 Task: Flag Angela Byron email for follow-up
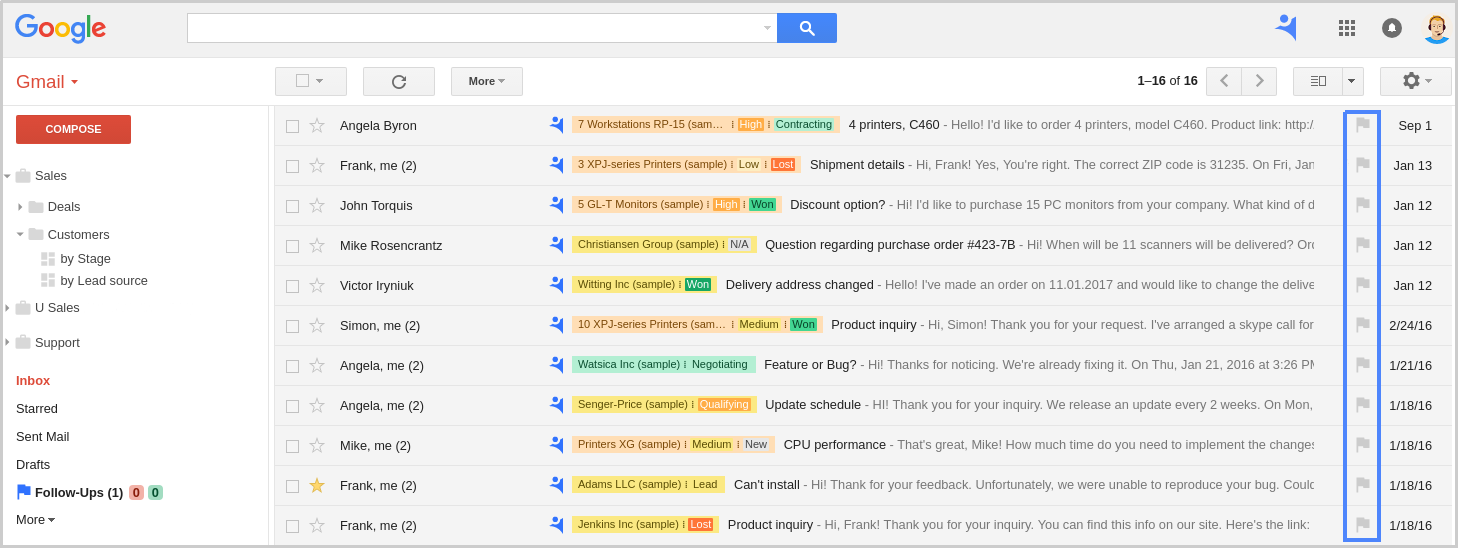pos(1362,125)
